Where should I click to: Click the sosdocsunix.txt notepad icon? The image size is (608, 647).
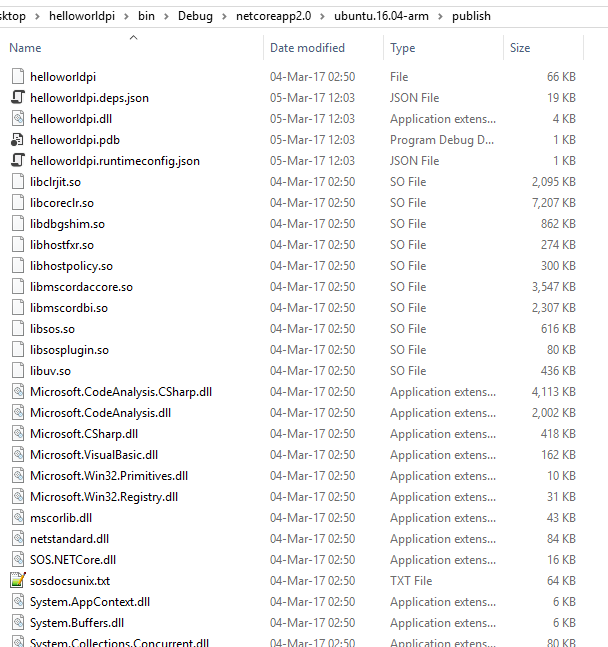tap(18, 581)
